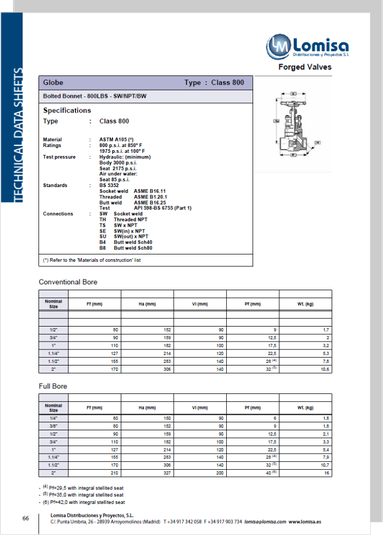The width and height of the screenshot is (383, 535).
Task: Click the page number 66
Action: [26, 519]
